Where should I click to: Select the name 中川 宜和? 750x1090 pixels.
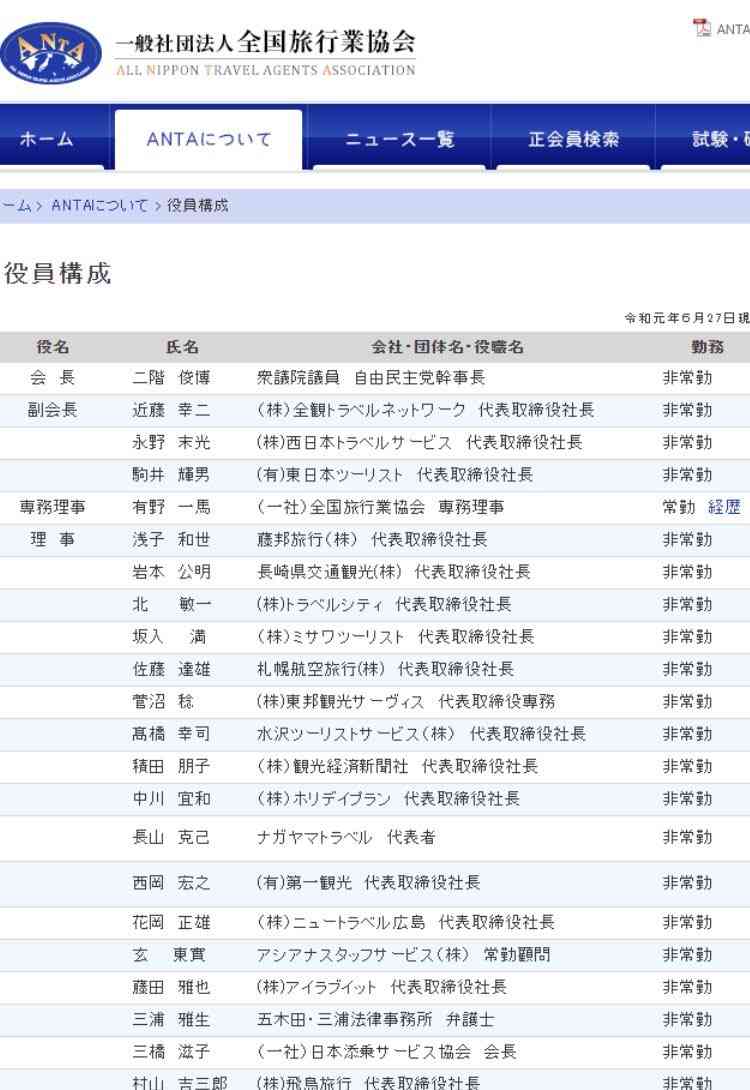[x=171, y=799]
